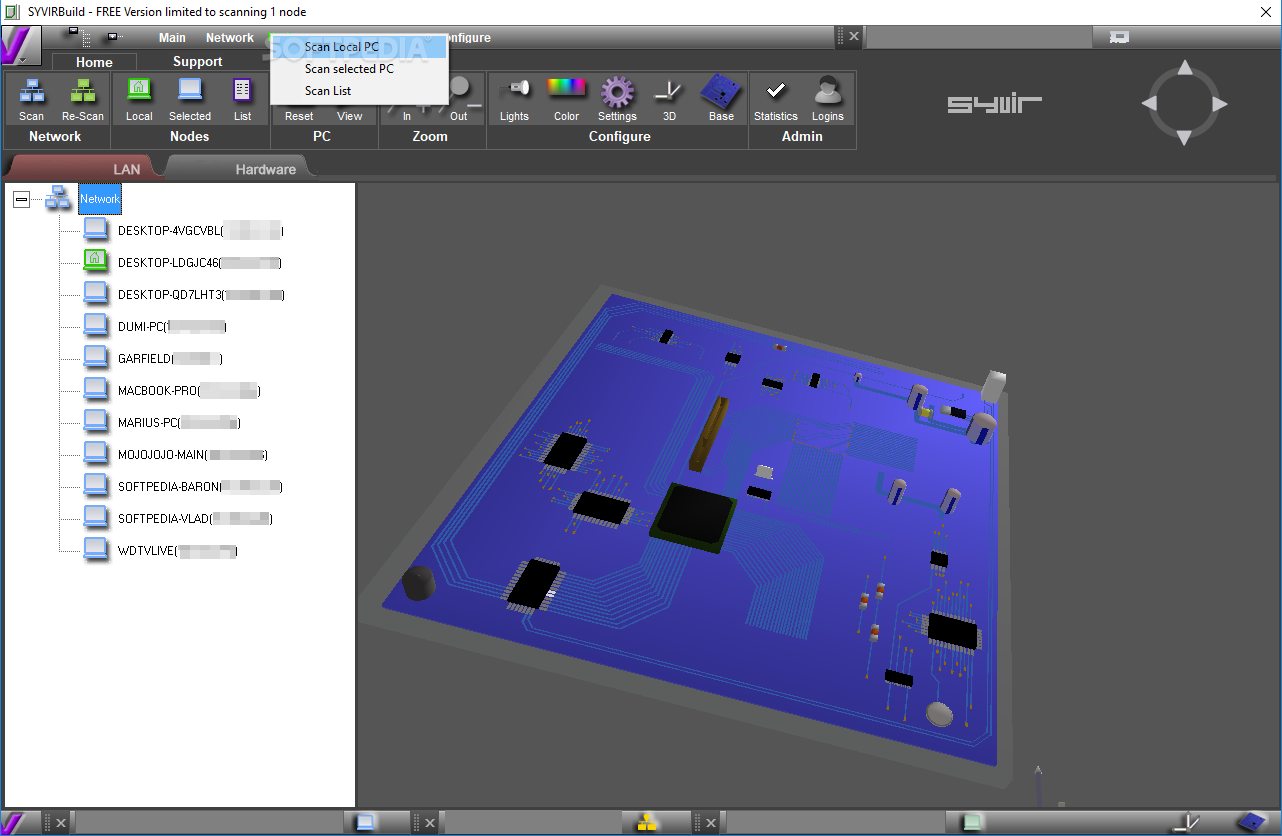Select the Network root item
1282x836 pixels.
100,199
